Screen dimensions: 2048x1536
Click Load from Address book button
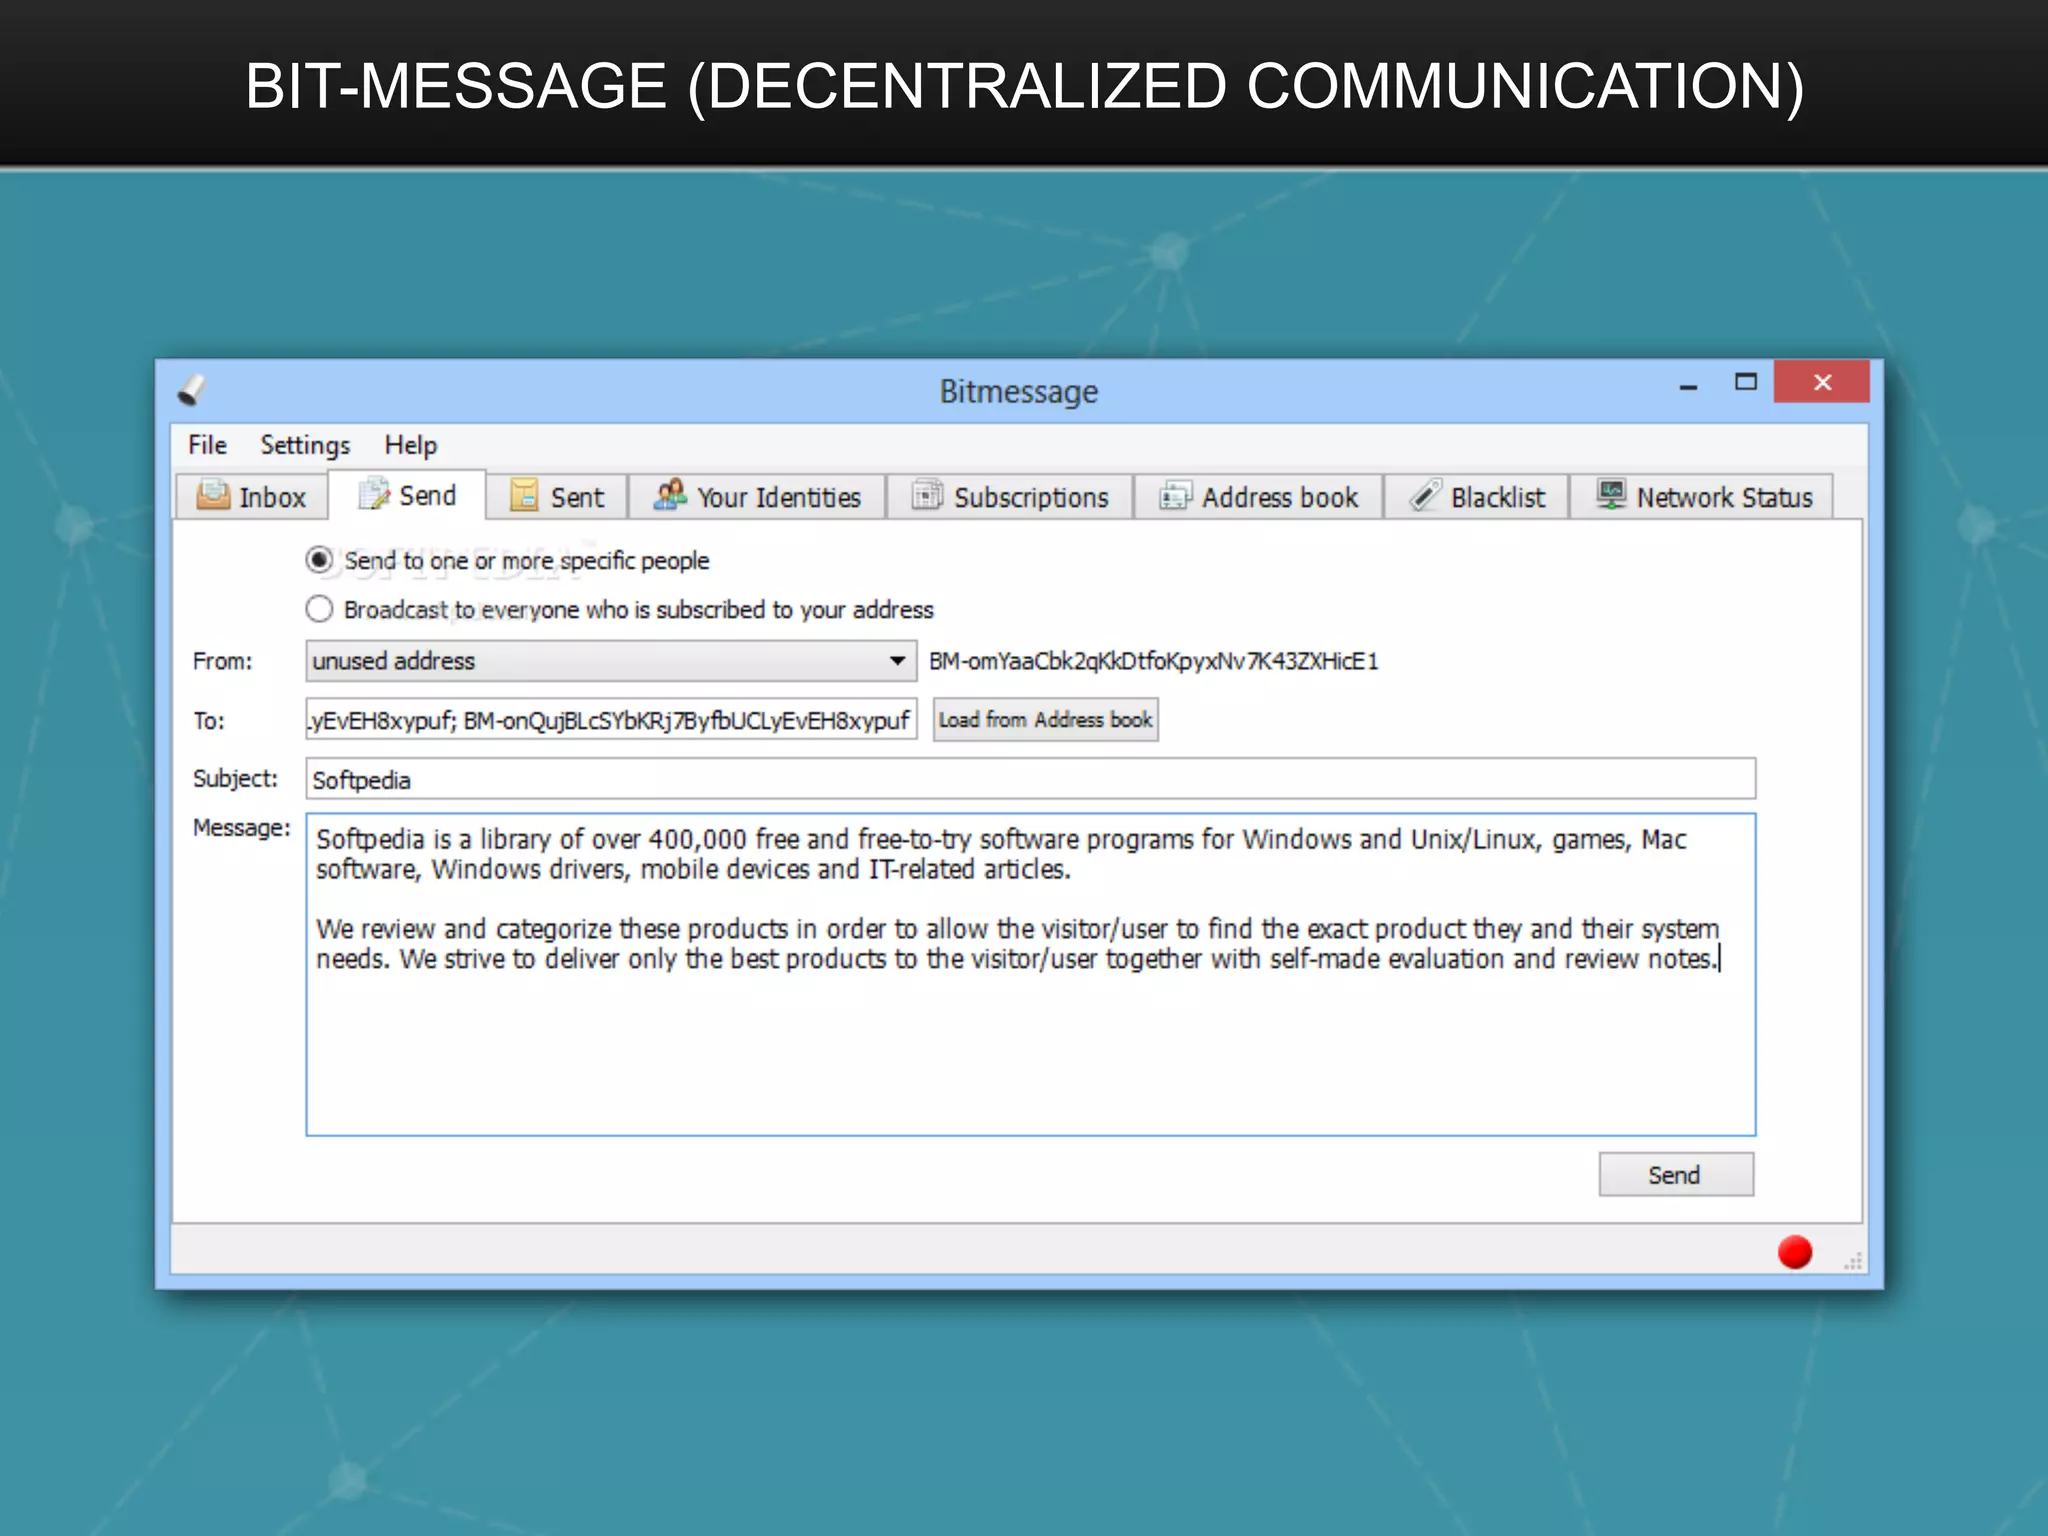[x=1046, y=720]
